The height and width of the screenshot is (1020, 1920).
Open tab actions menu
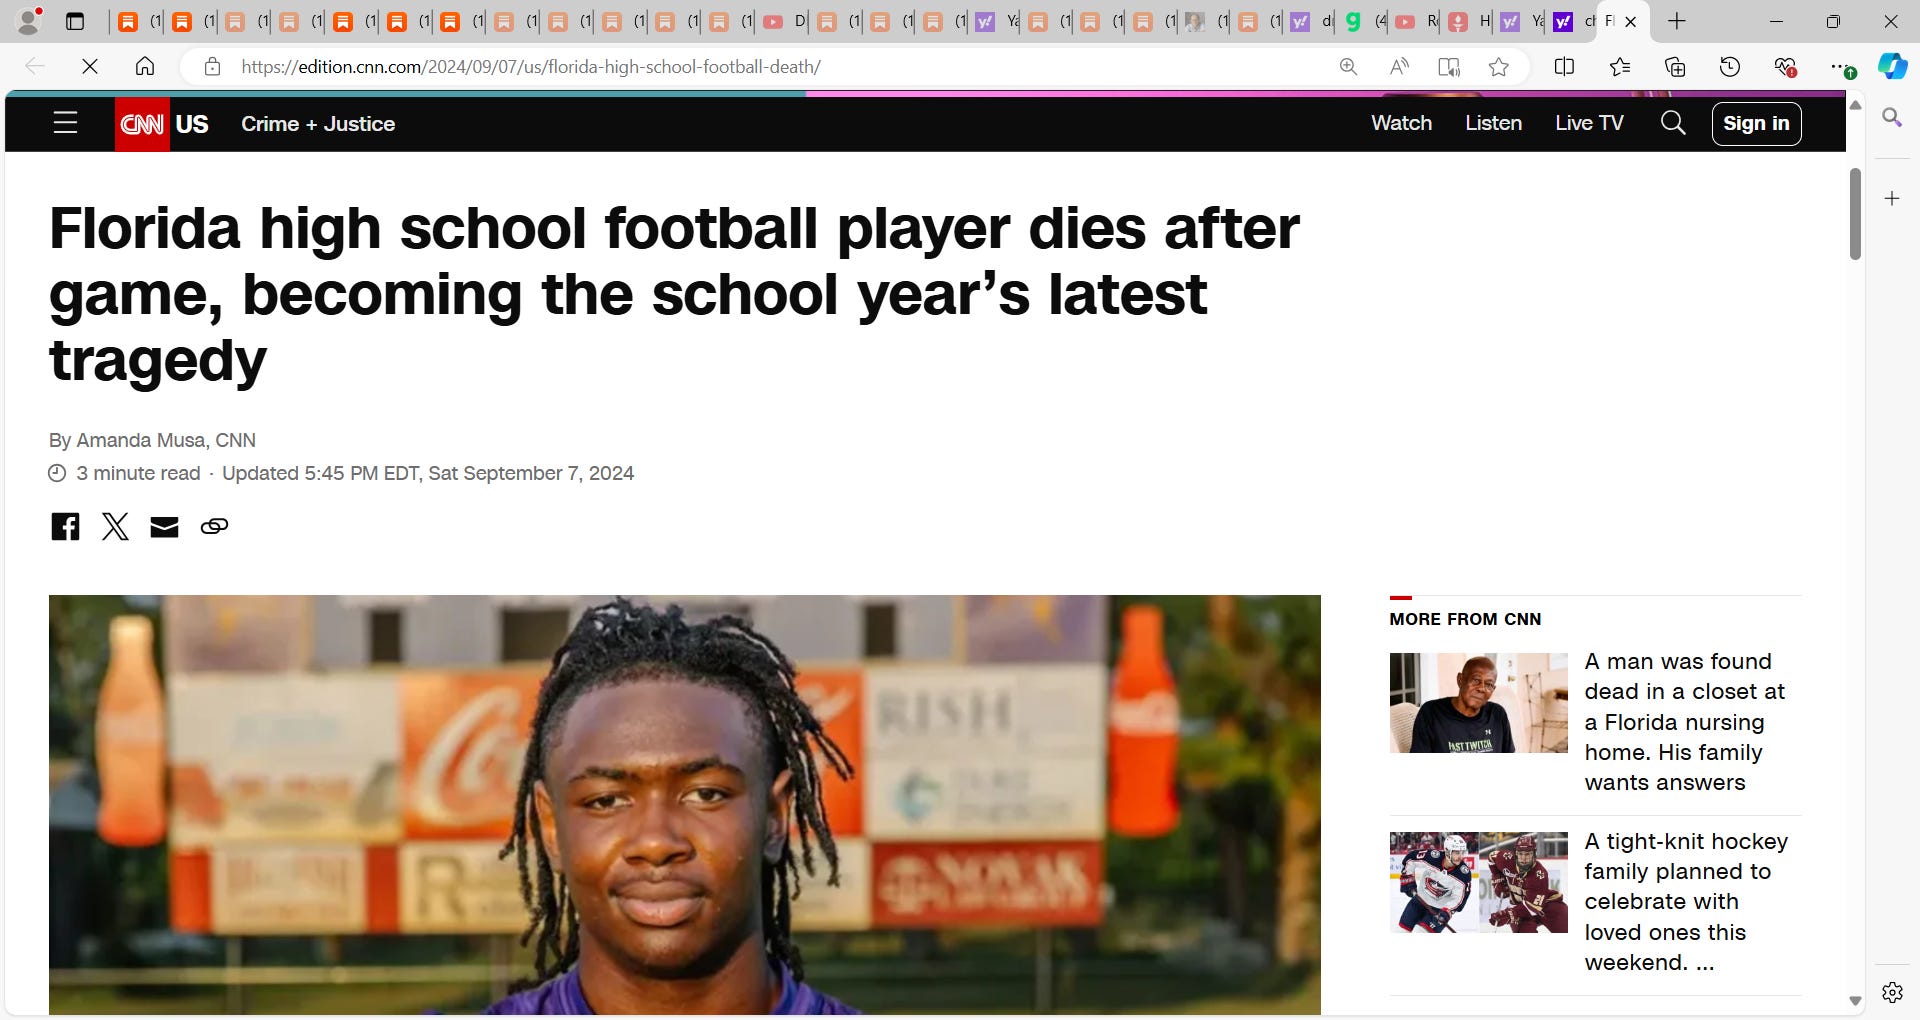coord(75,21)
